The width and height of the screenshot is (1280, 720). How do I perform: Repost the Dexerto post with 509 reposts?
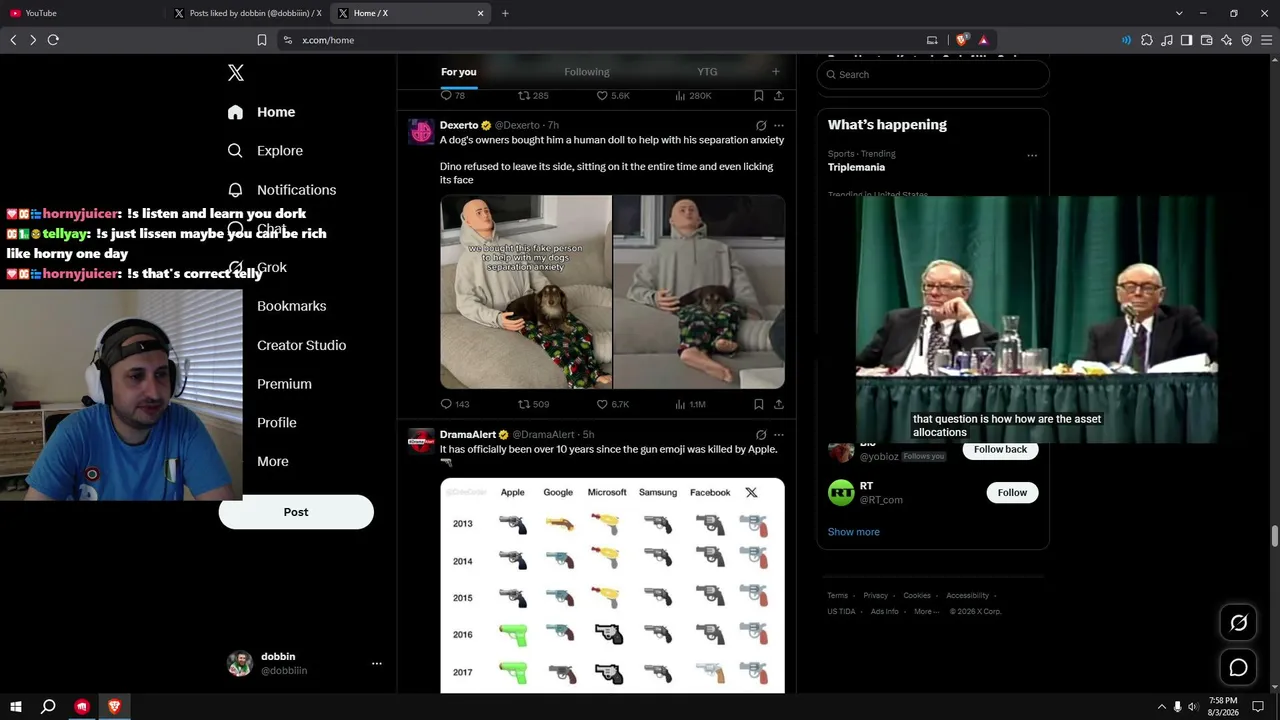point(534,404)
